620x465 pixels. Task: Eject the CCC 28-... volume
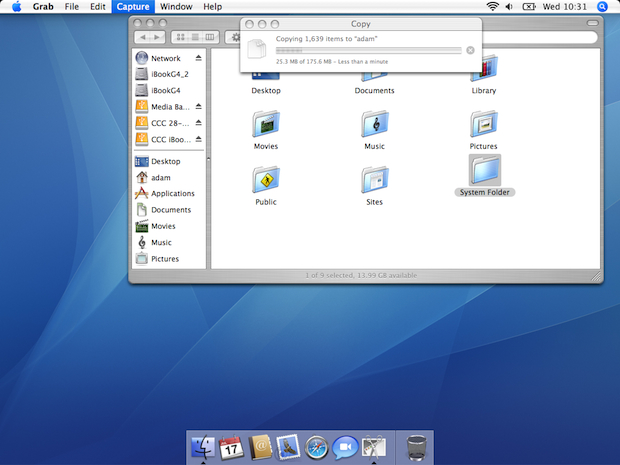pyautogui.click(x=198, y=123)
